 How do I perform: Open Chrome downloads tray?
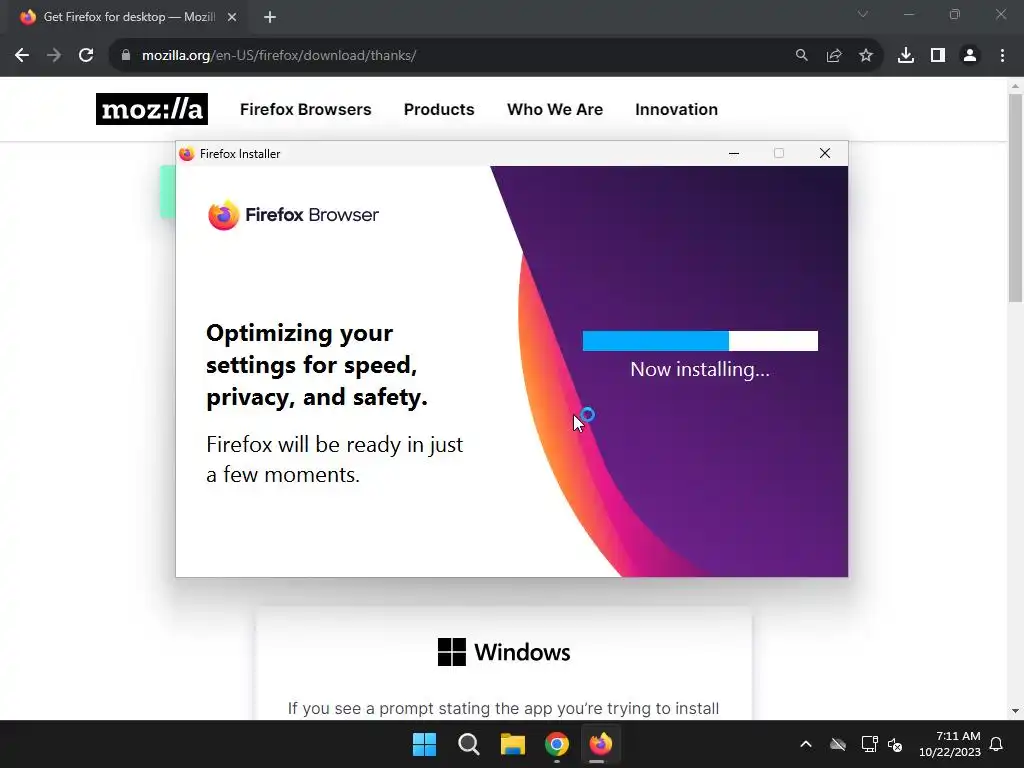pos(906,56)
